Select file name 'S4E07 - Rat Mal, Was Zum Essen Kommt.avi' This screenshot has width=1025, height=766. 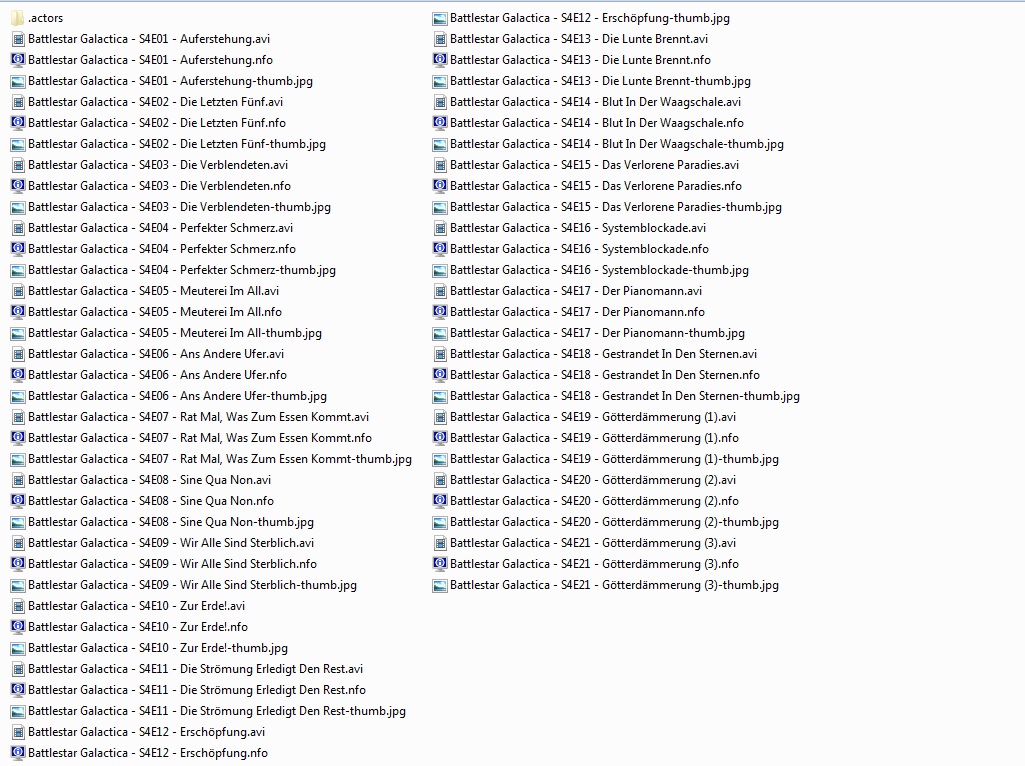coord(199,417)
